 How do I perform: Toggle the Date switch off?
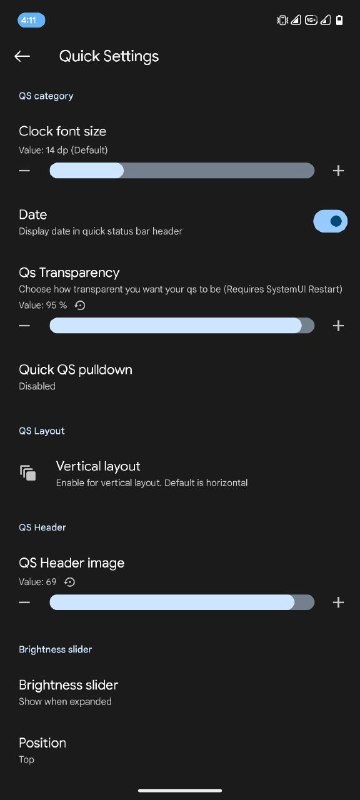(x=330, y=221)
